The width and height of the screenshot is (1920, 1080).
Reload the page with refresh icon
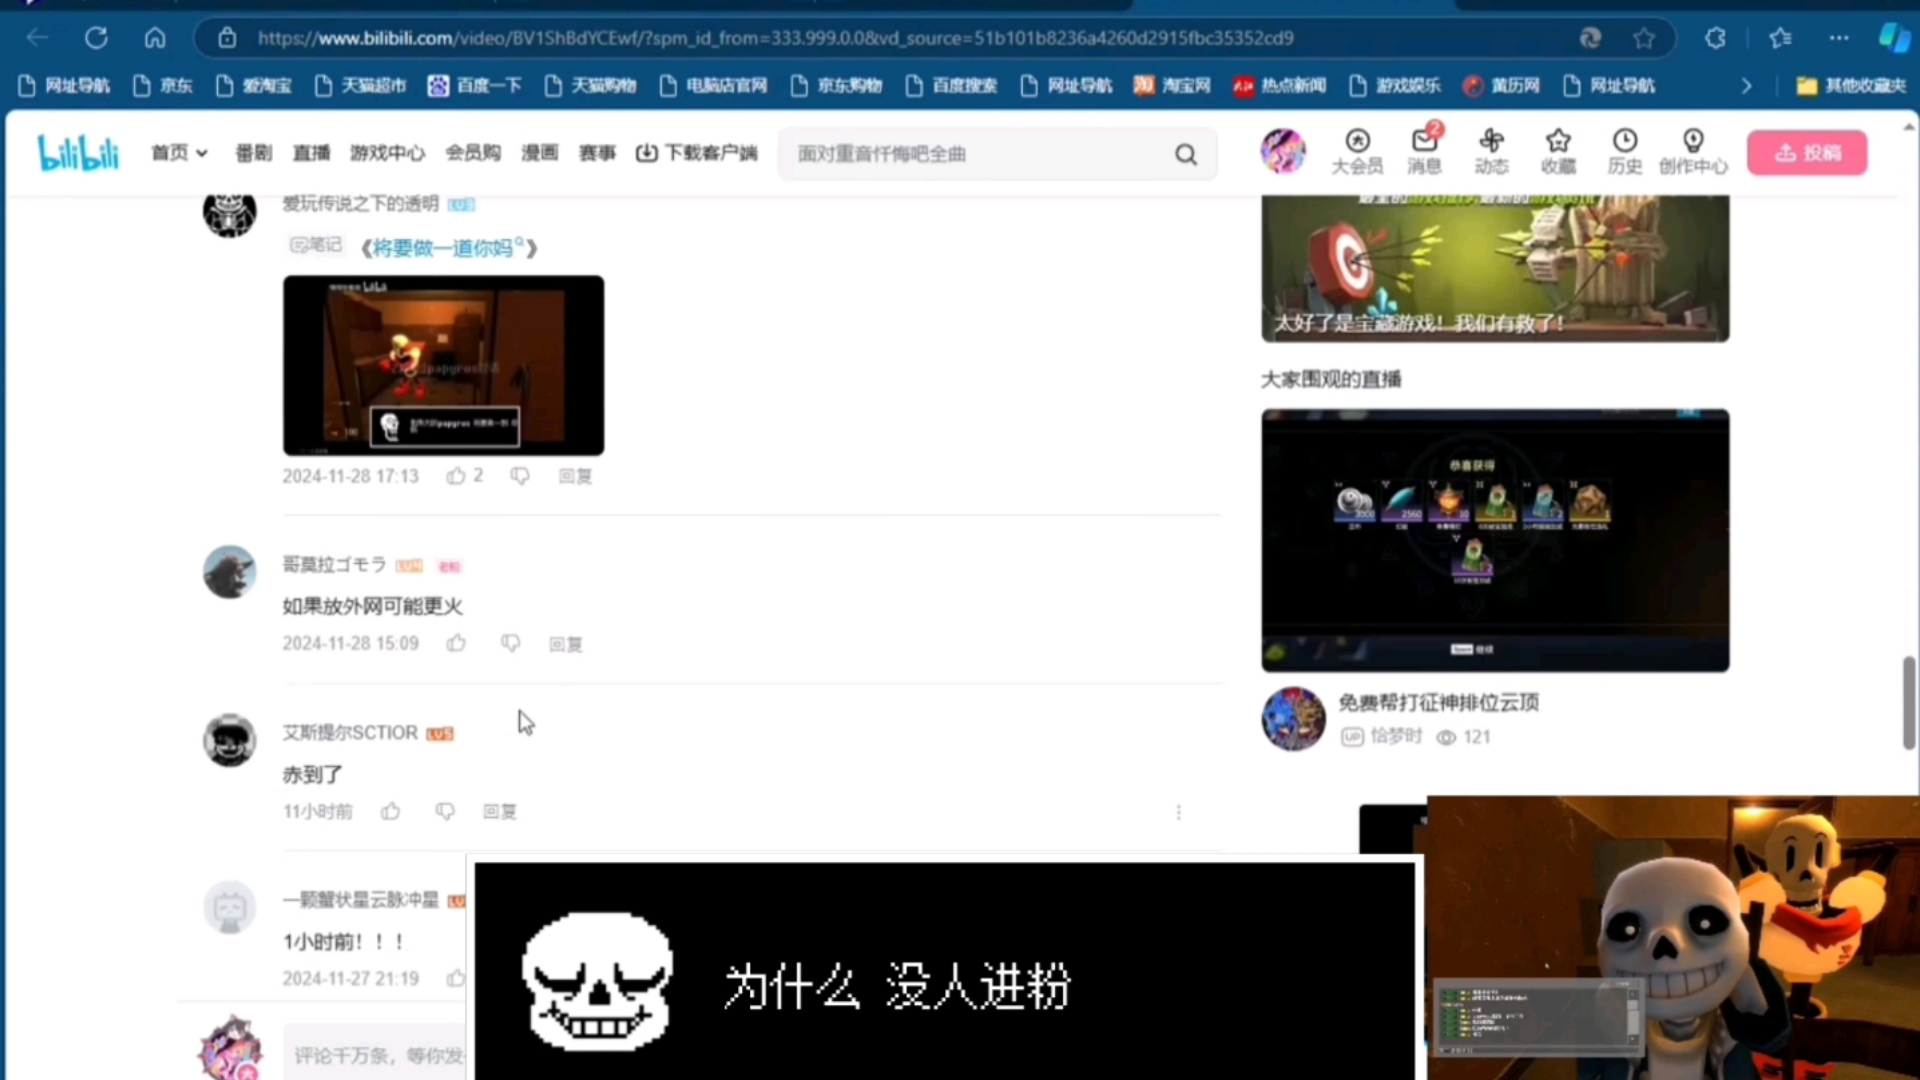(96, 38)
